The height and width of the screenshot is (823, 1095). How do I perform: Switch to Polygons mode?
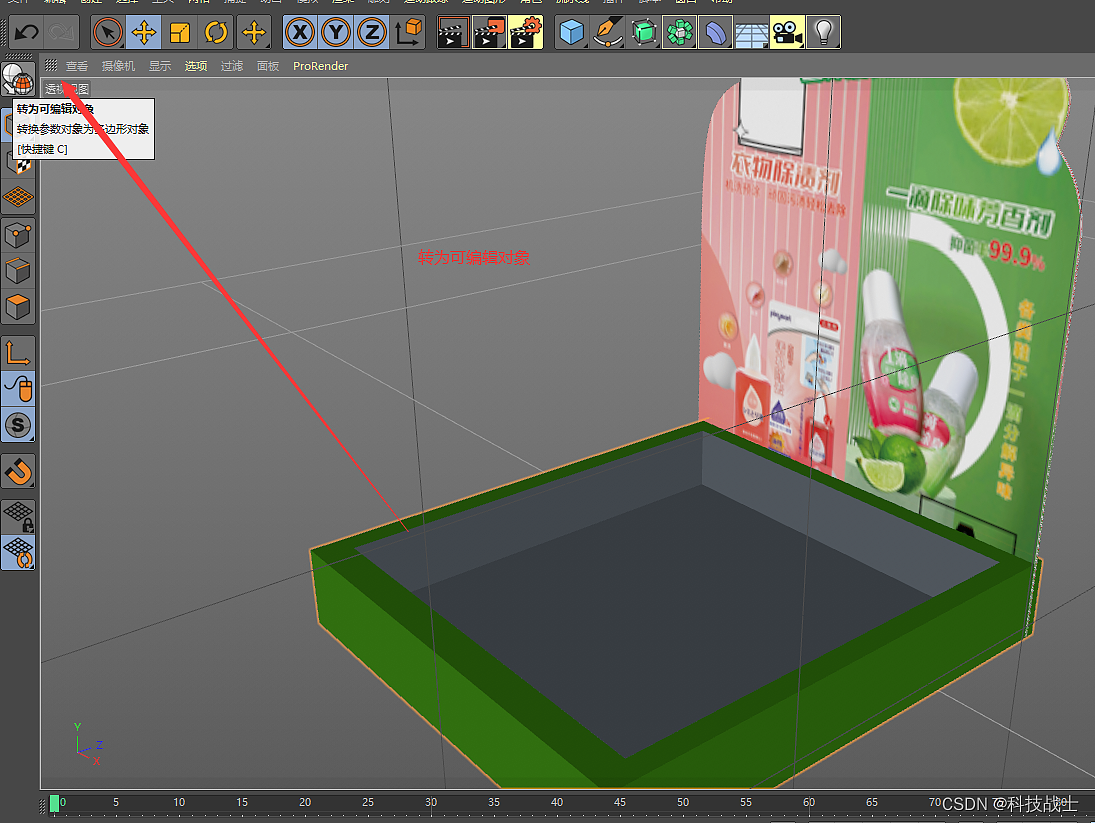coord(18,307)
